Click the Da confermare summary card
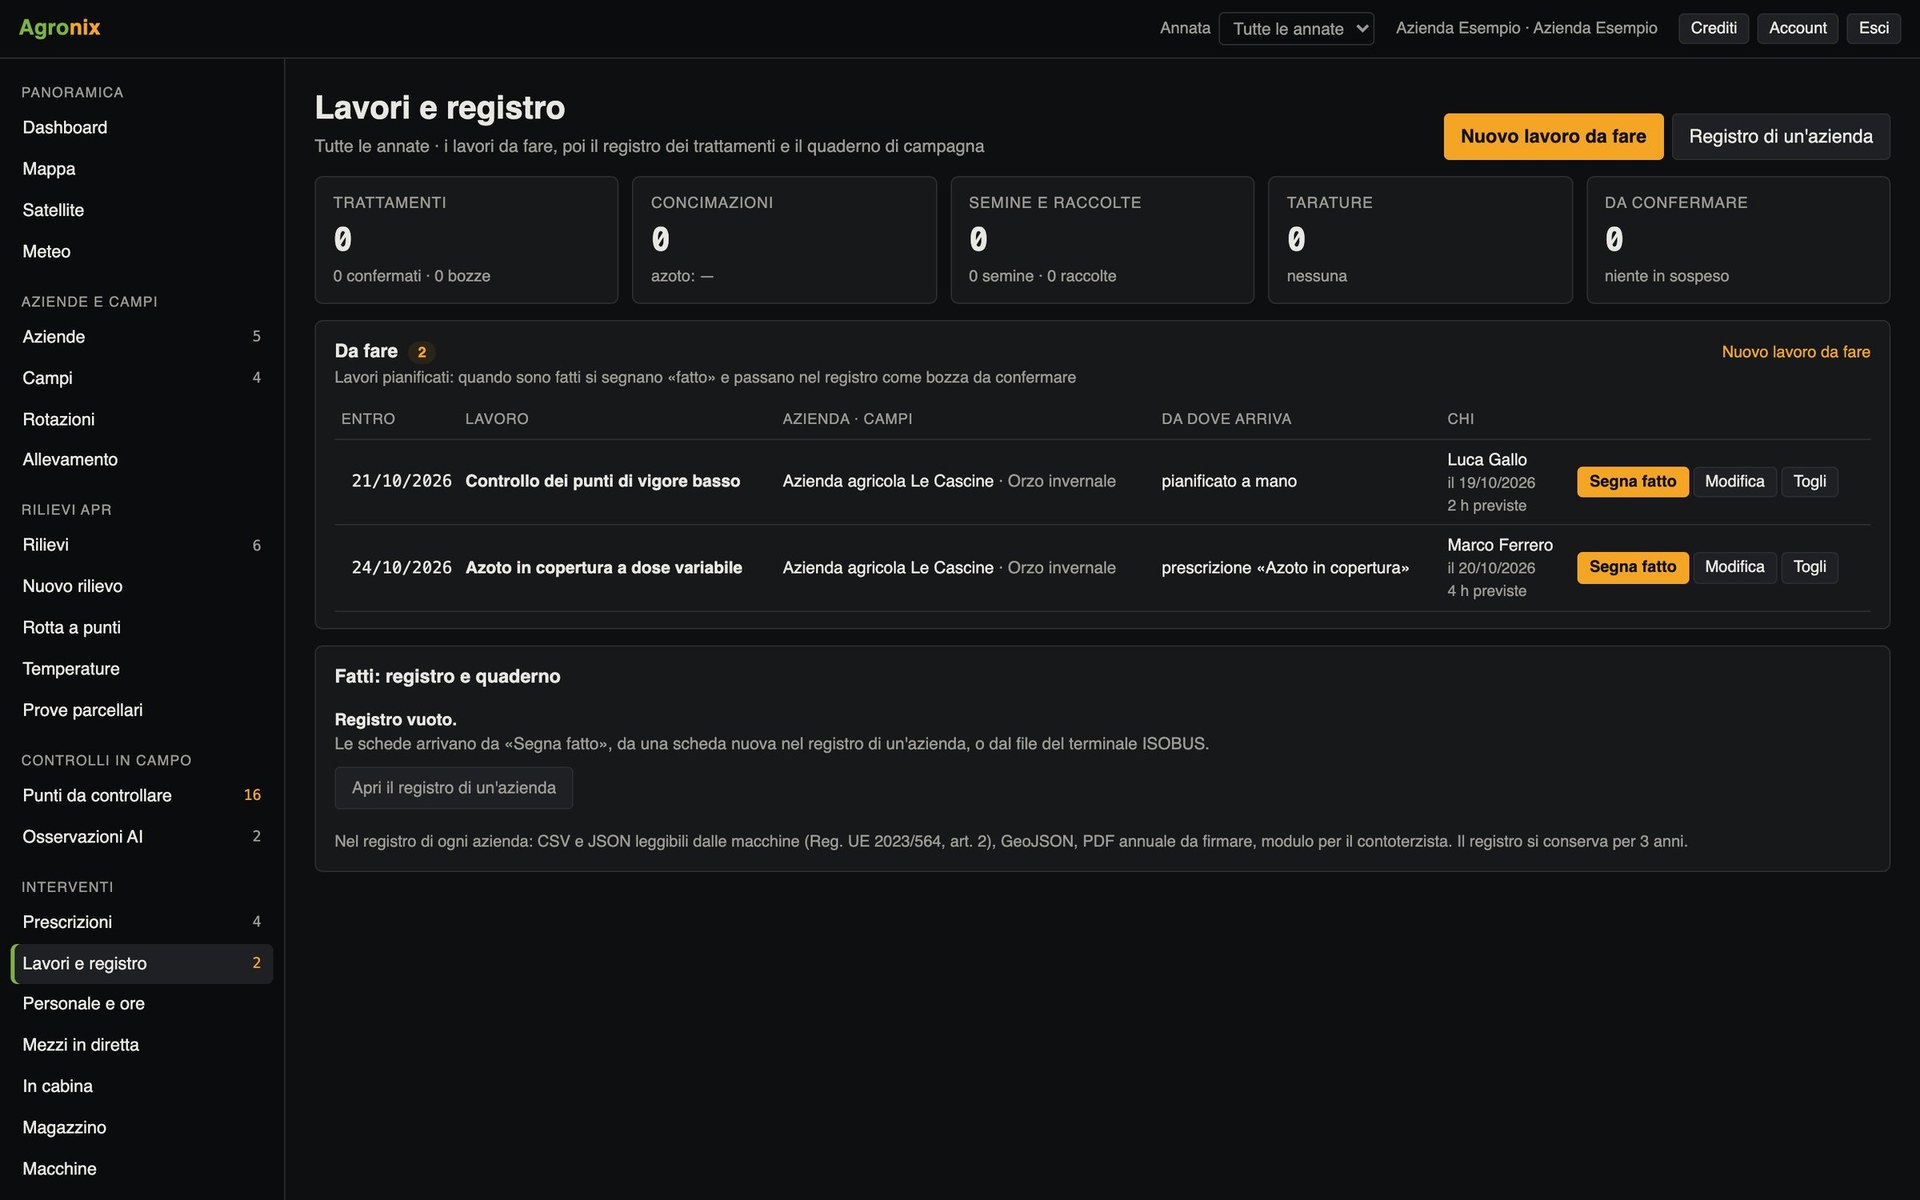 (1738, 240)
